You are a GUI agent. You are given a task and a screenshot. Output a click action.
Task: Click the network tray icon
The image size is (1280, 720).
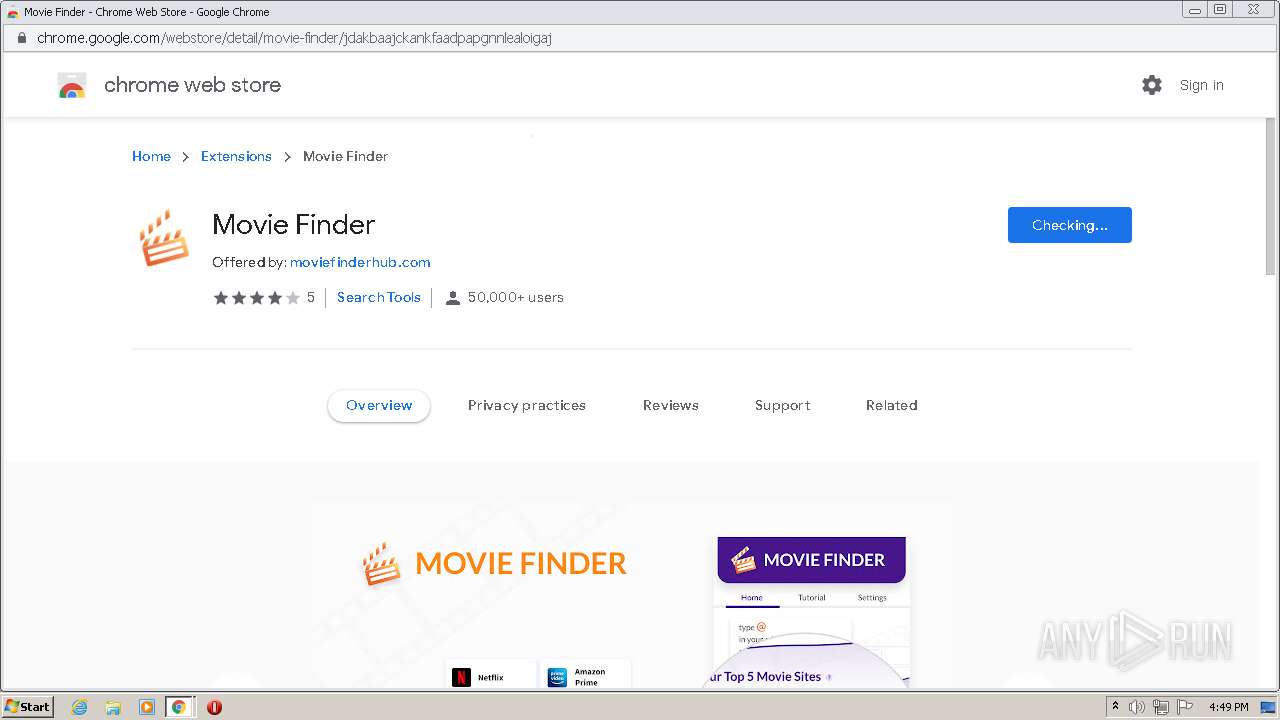[x=1160, y=707]
